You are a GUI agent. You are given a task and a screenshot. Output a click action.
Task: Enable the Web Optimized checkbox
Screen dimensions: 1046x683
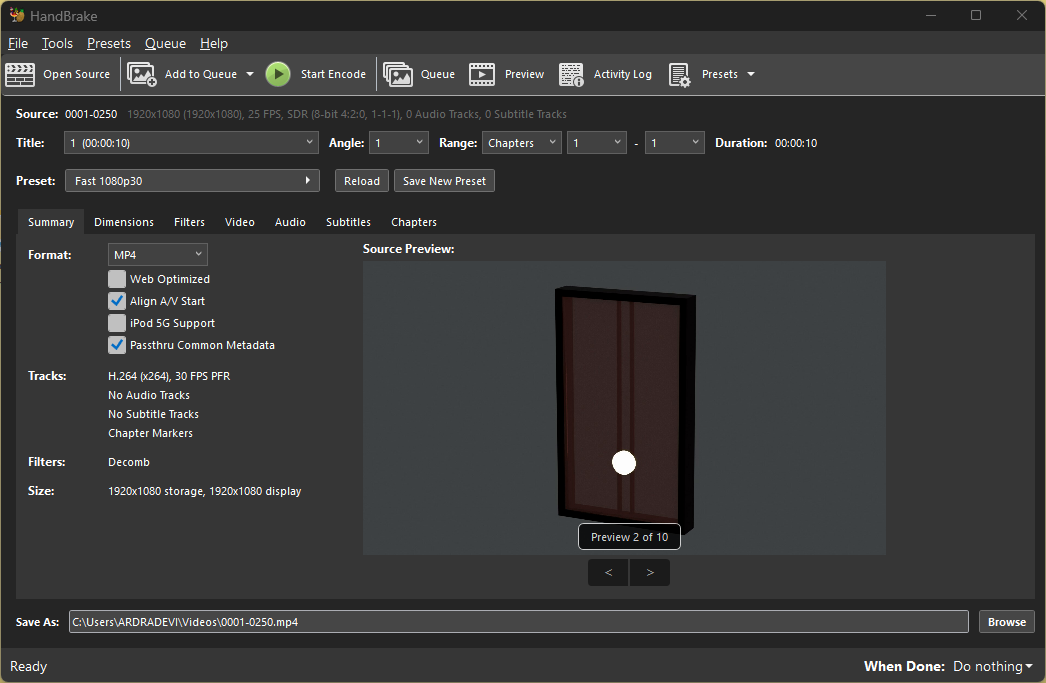pos(117,279)
